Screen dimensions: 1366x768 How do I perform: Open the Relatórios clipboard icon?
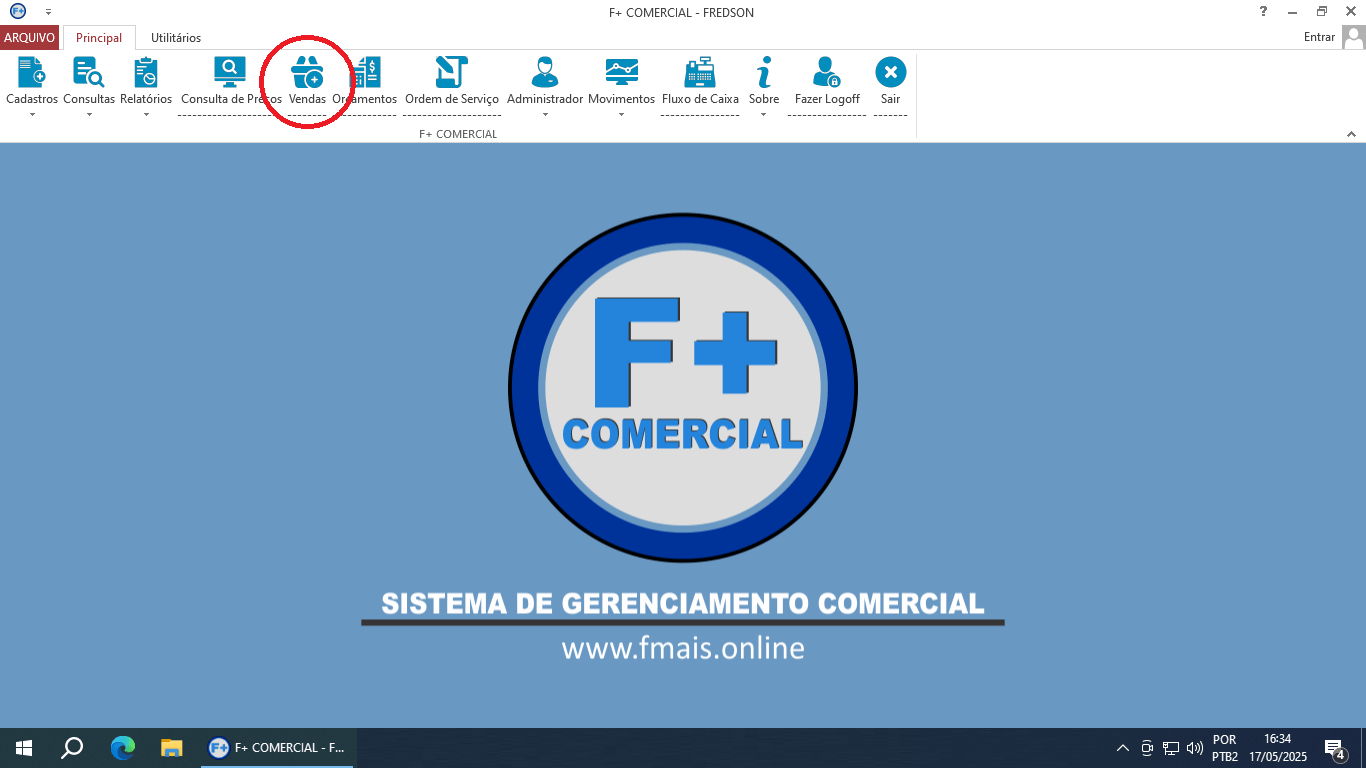click(146, 72)
